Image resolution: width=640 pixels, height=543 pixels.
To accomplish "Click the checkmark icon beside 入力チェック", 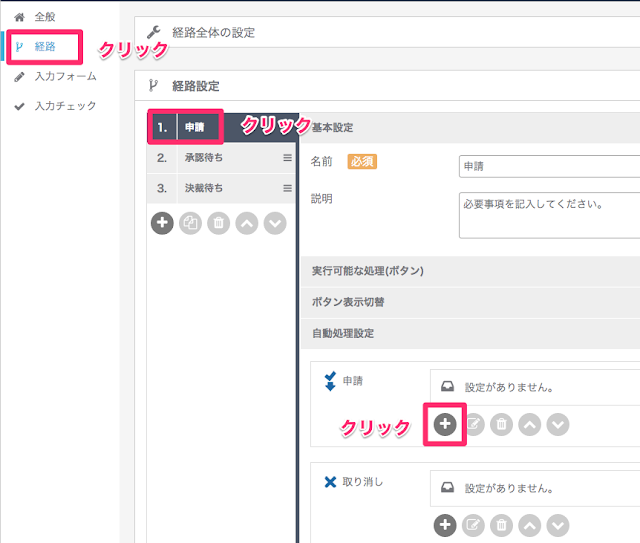I will tap(19, 107).
